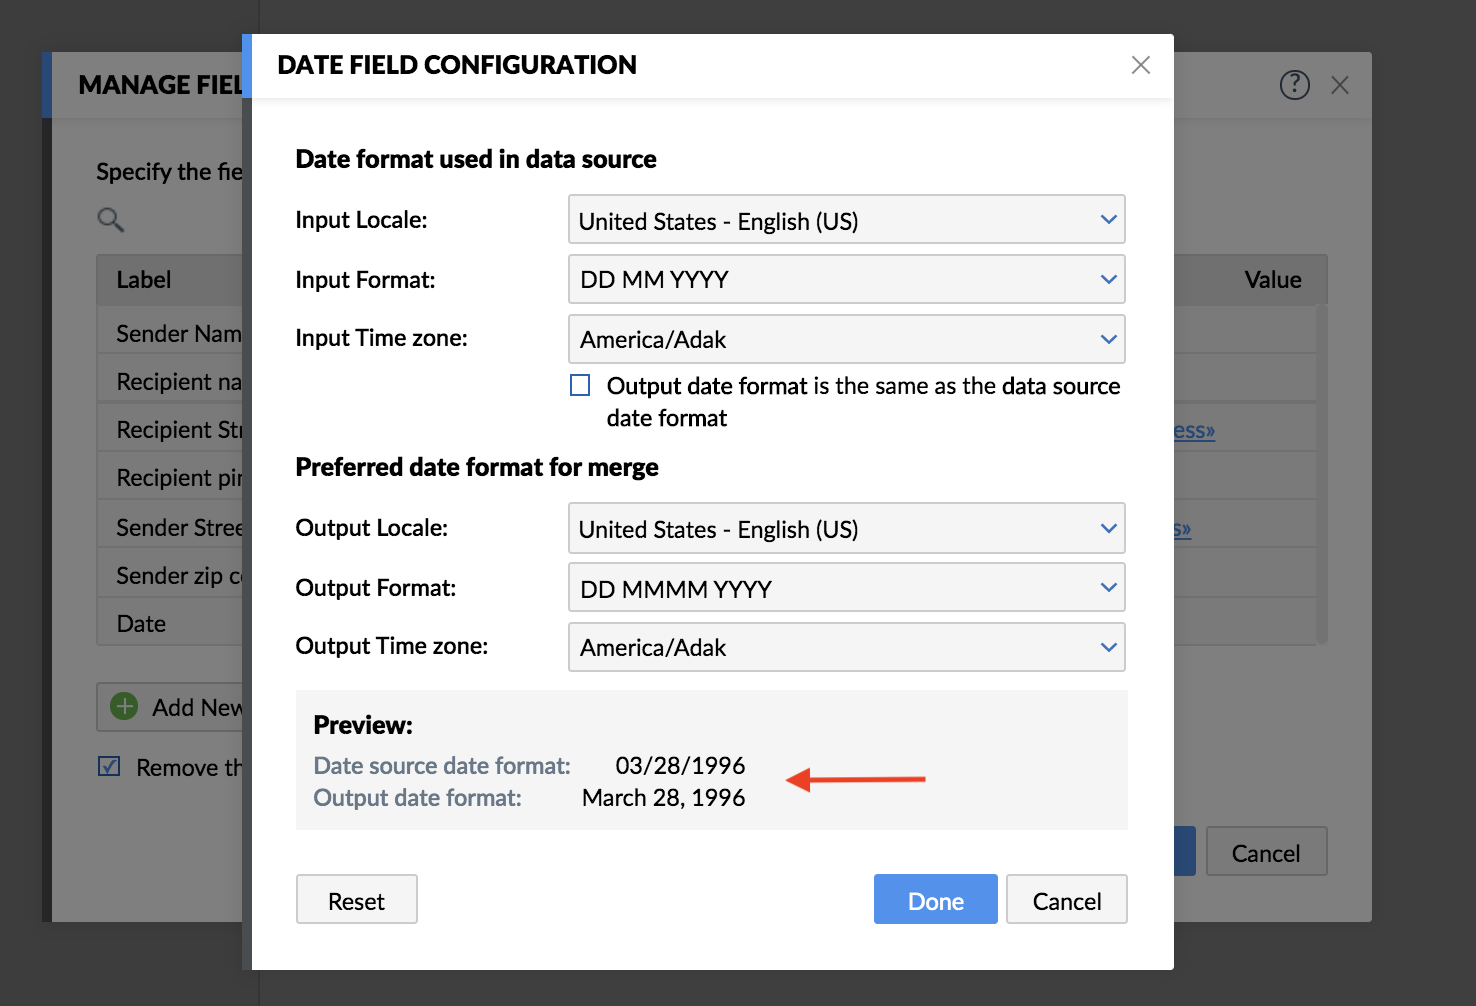Click the help question mark icon

tap(1294, 85)
